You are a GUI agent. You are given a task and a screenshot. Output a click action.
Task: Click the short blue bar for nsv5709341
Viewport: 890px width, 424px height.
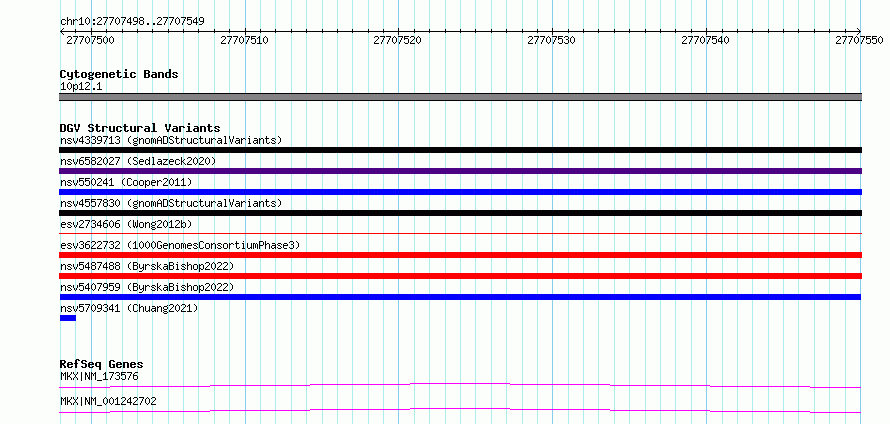(68, 318)
